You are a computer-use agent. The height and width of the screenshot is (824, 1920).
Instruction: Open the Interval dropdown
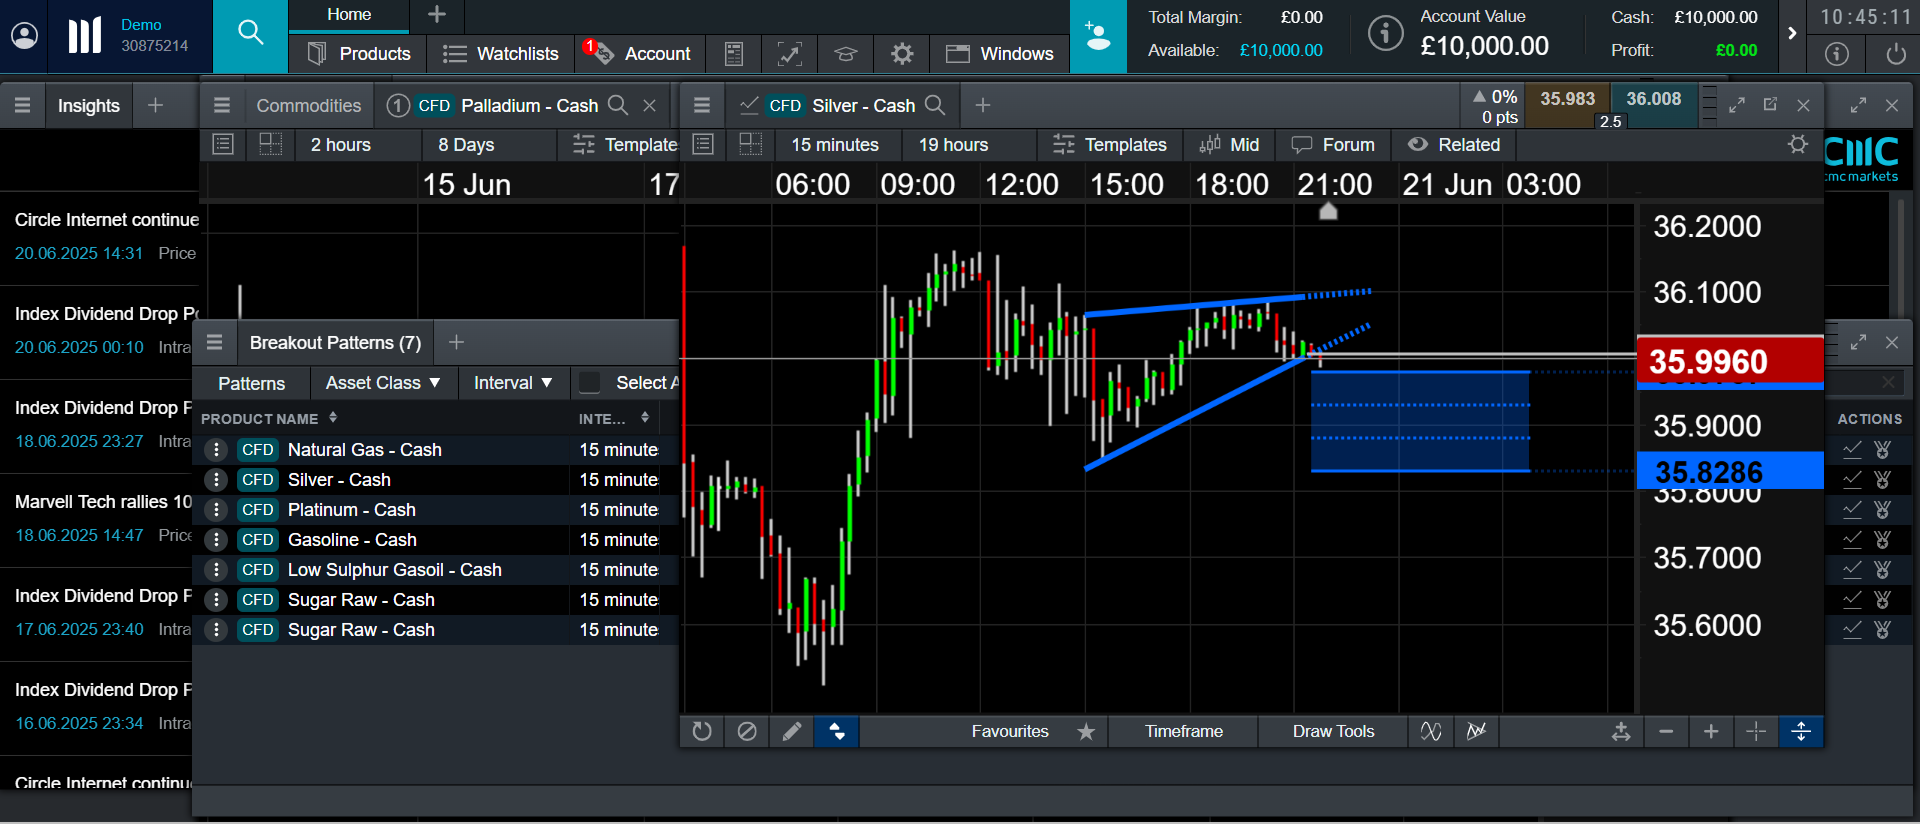tap(513, 383)
